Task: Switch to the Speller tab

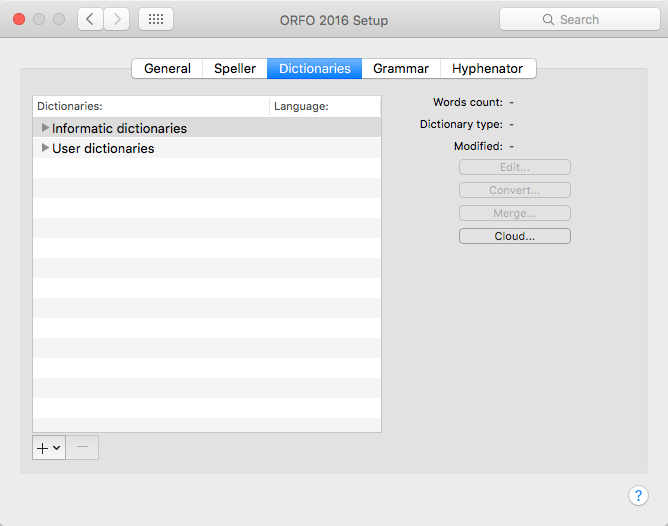Action: tap(235, 69)
